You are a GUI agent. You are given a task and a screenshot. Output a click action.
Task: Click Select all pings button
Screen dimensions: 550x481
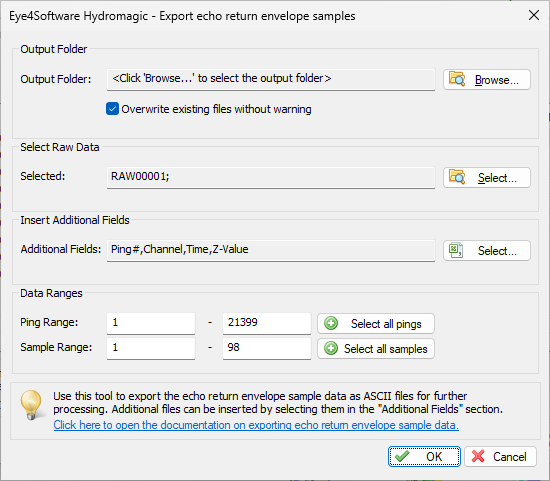click(x=376, y=323)
